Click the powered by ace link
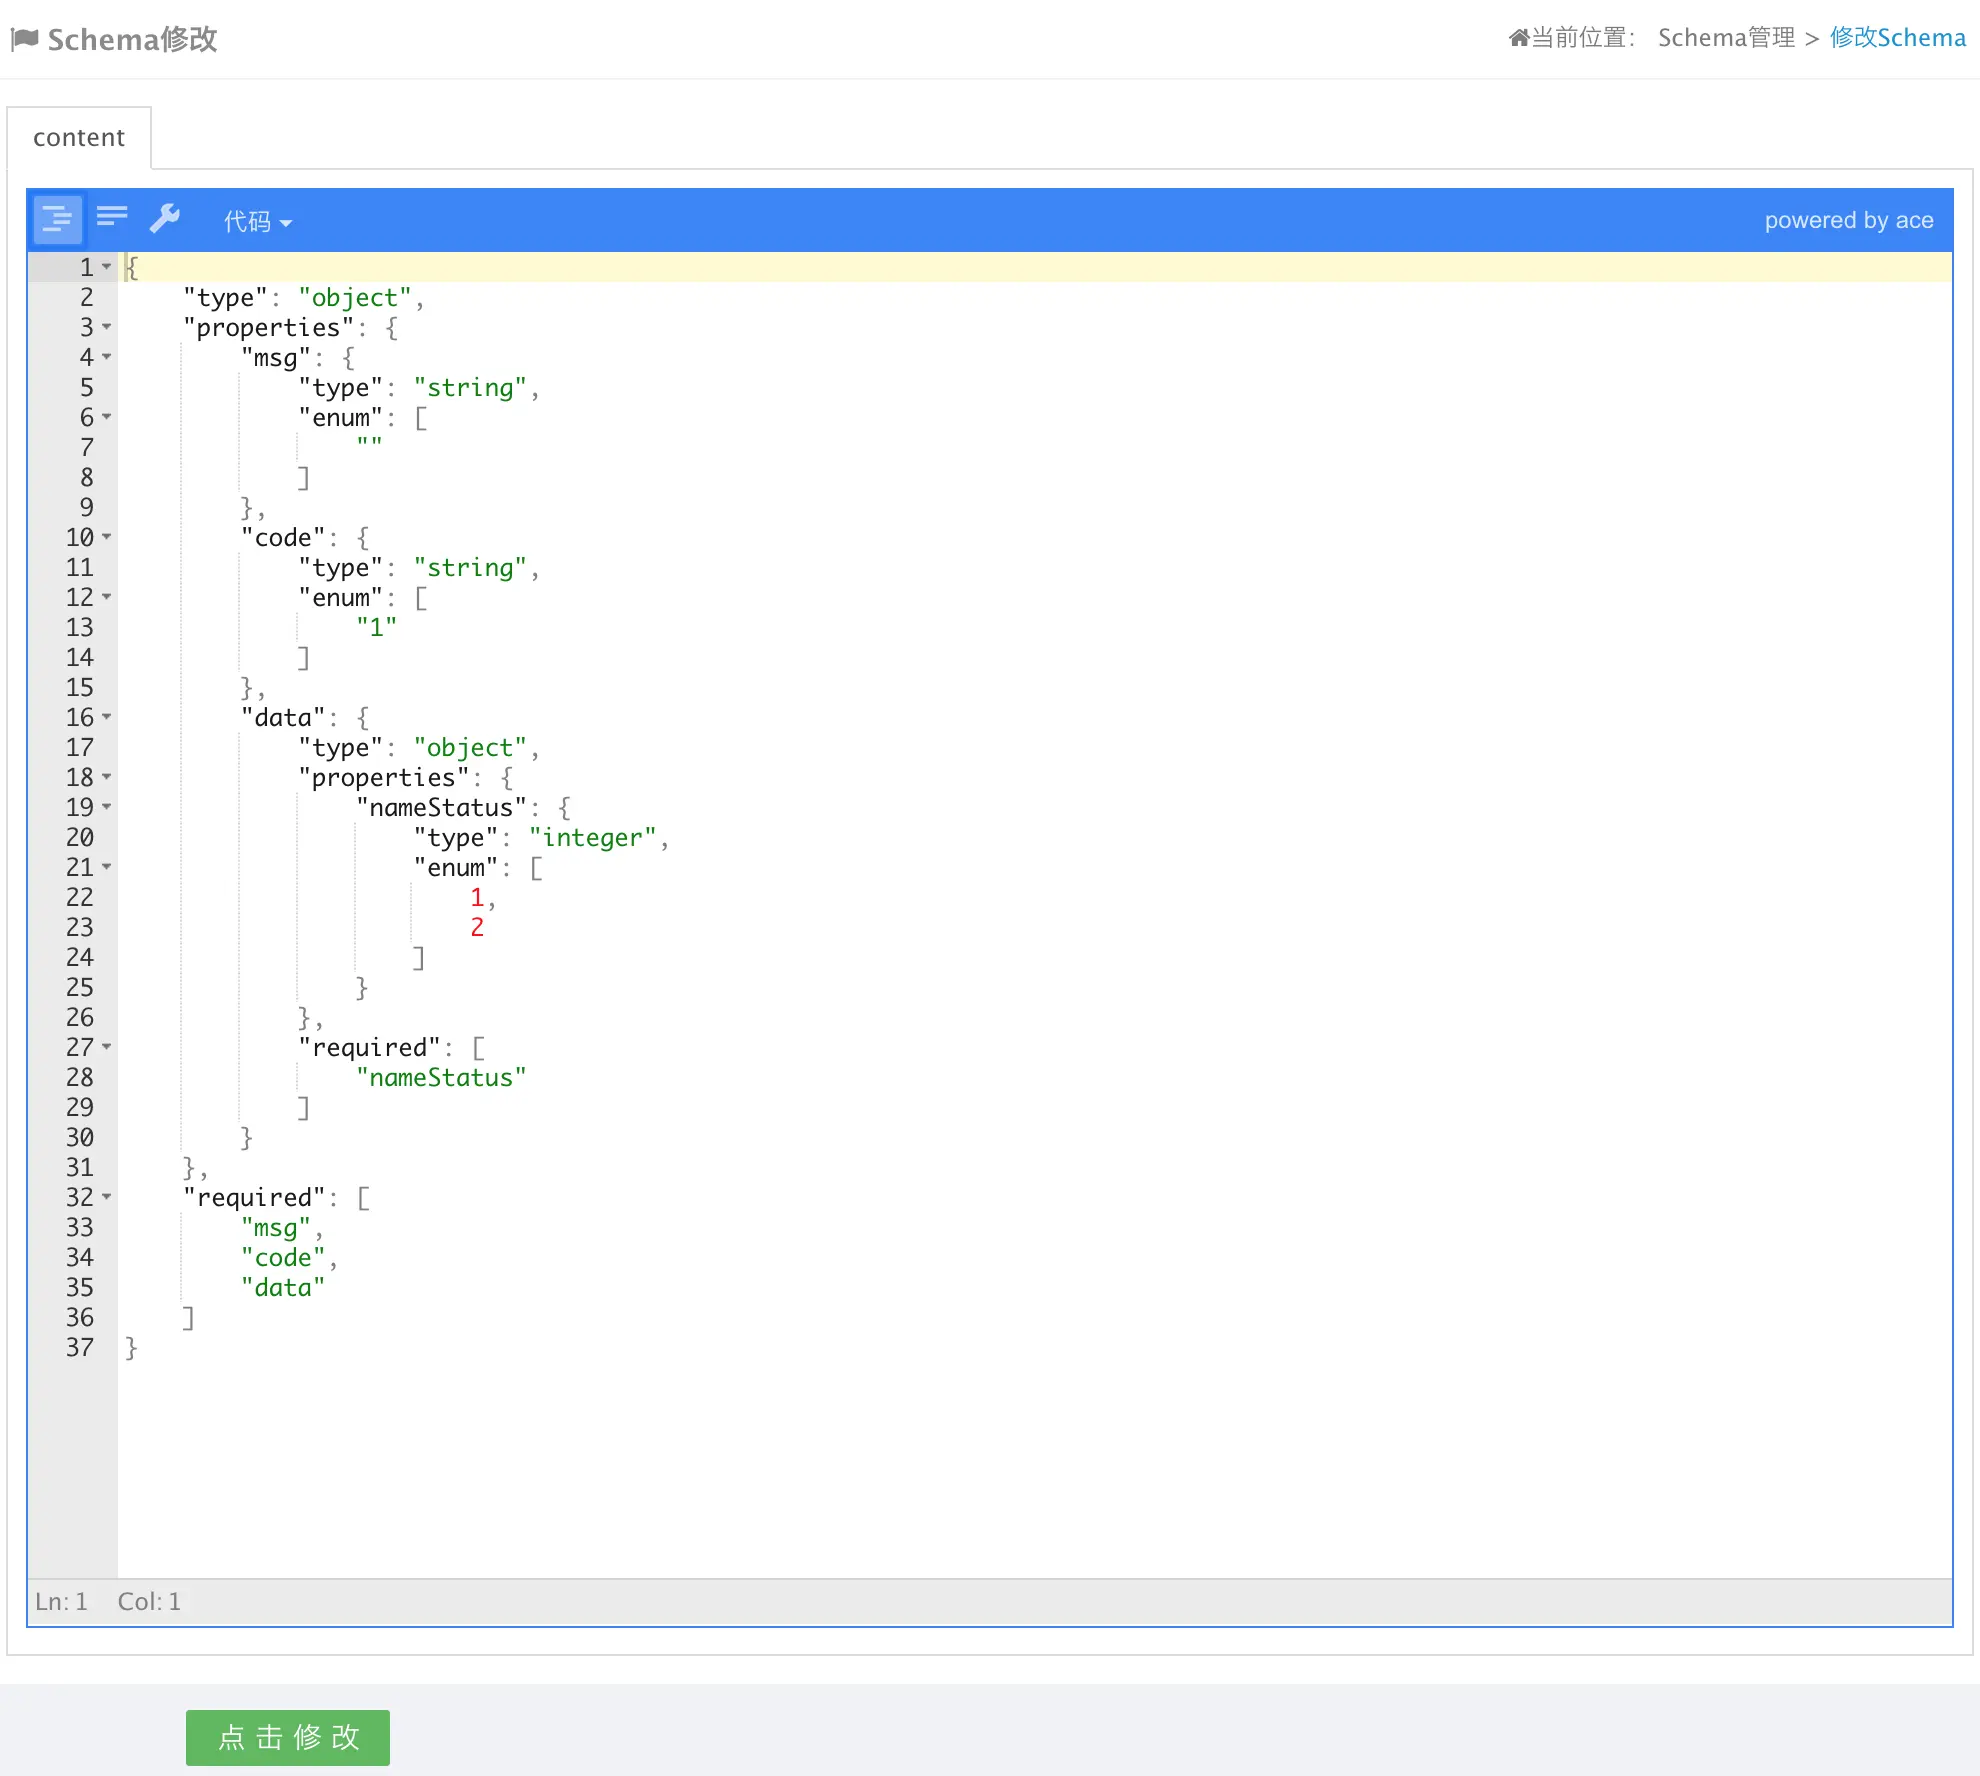 (x=1848, y=220)
